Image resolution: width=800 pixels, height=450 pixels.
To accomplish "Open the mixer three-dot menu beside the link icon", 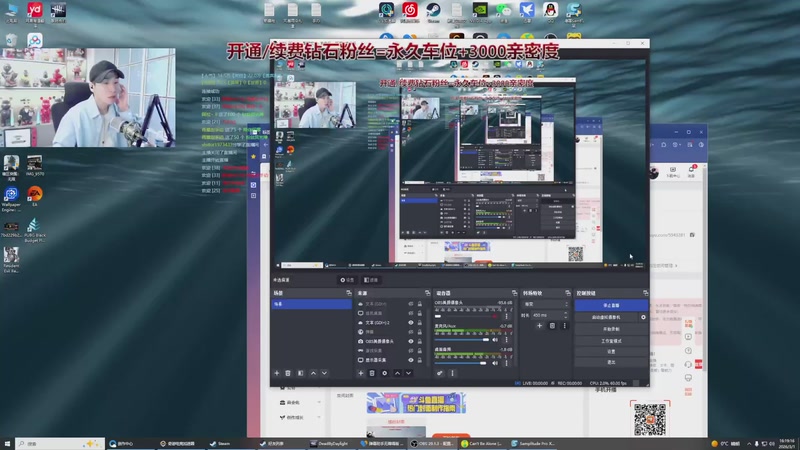I will coord(452,373).
